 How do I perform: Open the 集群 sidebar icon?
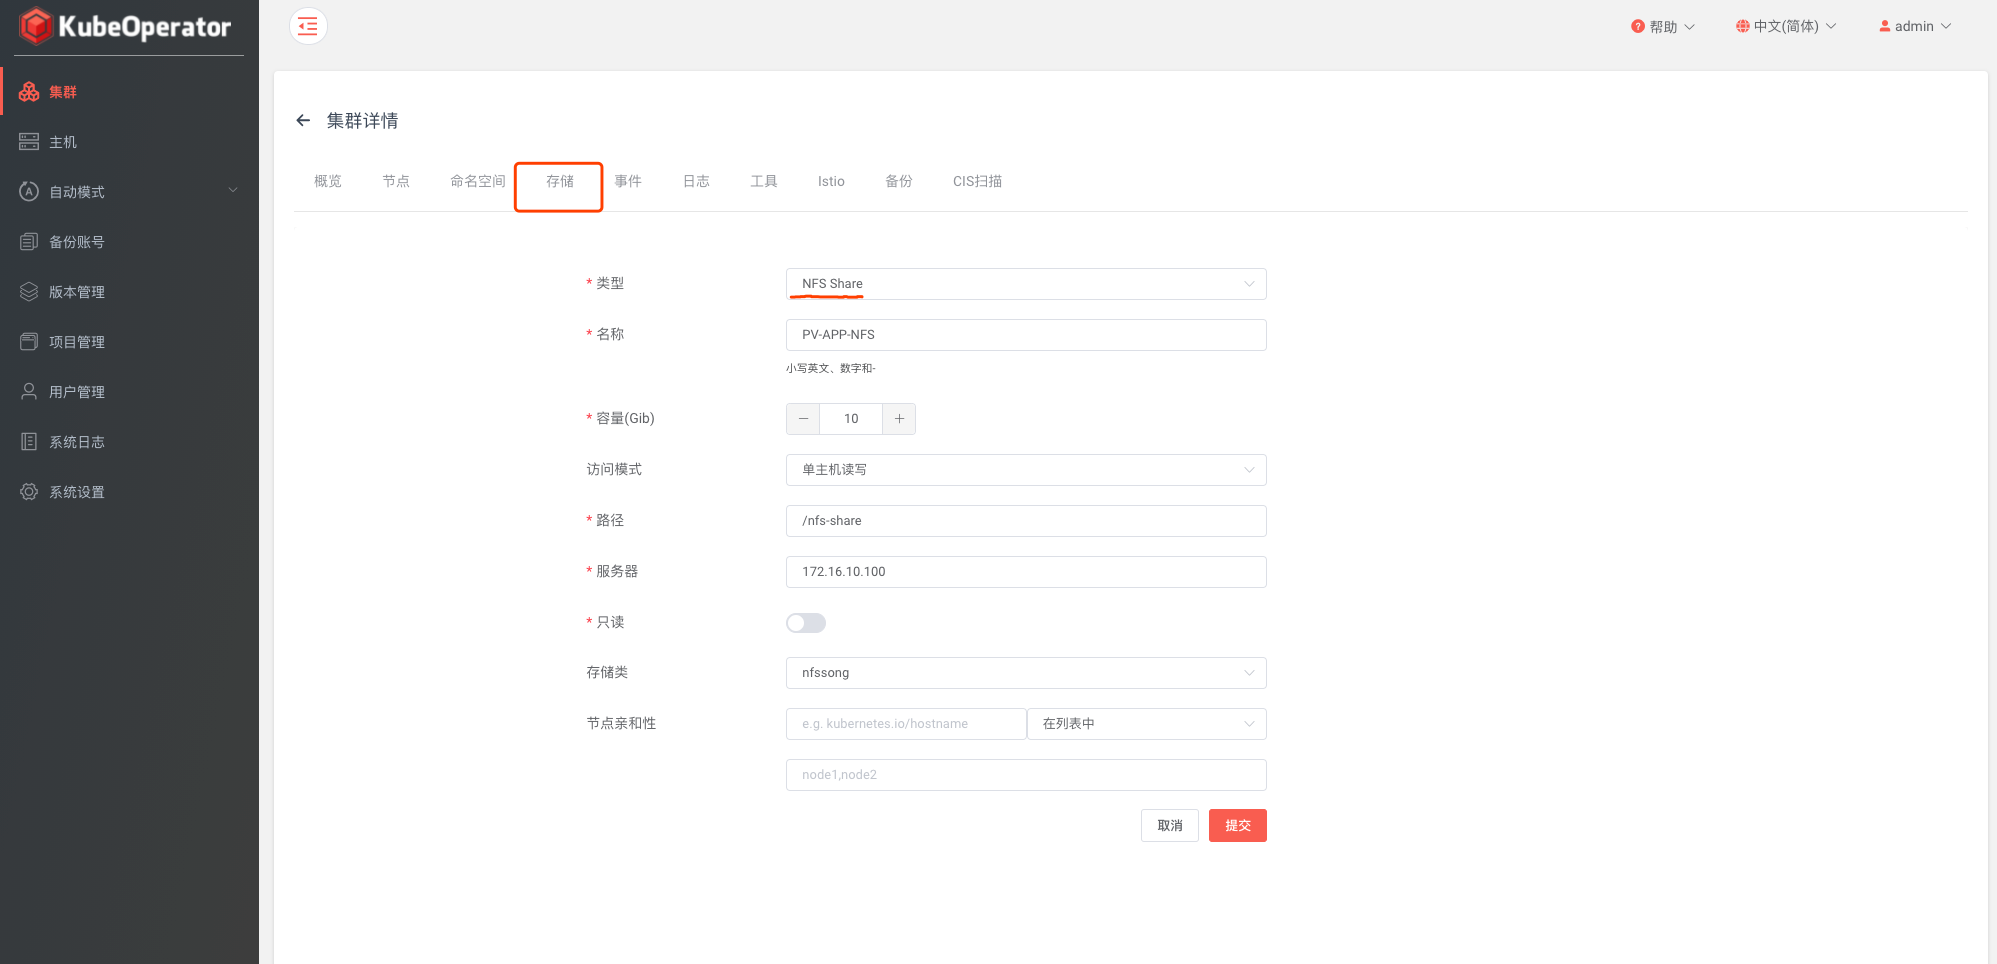[29, 92]
